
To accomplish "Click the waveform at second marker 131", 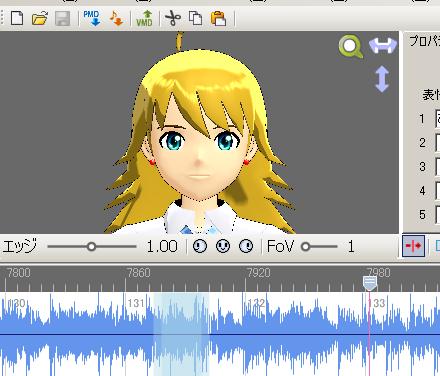I will (x=136, y=303).
